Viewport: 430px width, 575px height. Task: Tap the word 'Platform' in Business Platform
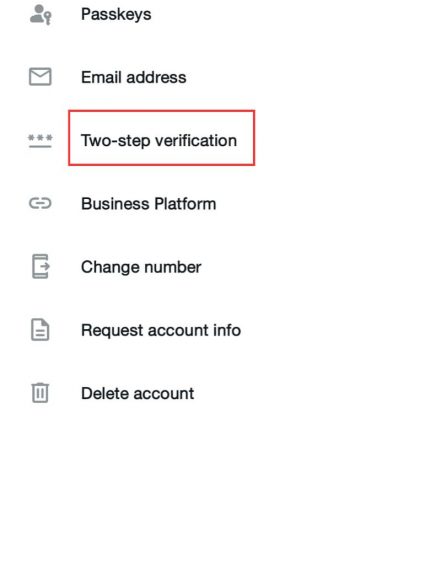coord(185,204)
